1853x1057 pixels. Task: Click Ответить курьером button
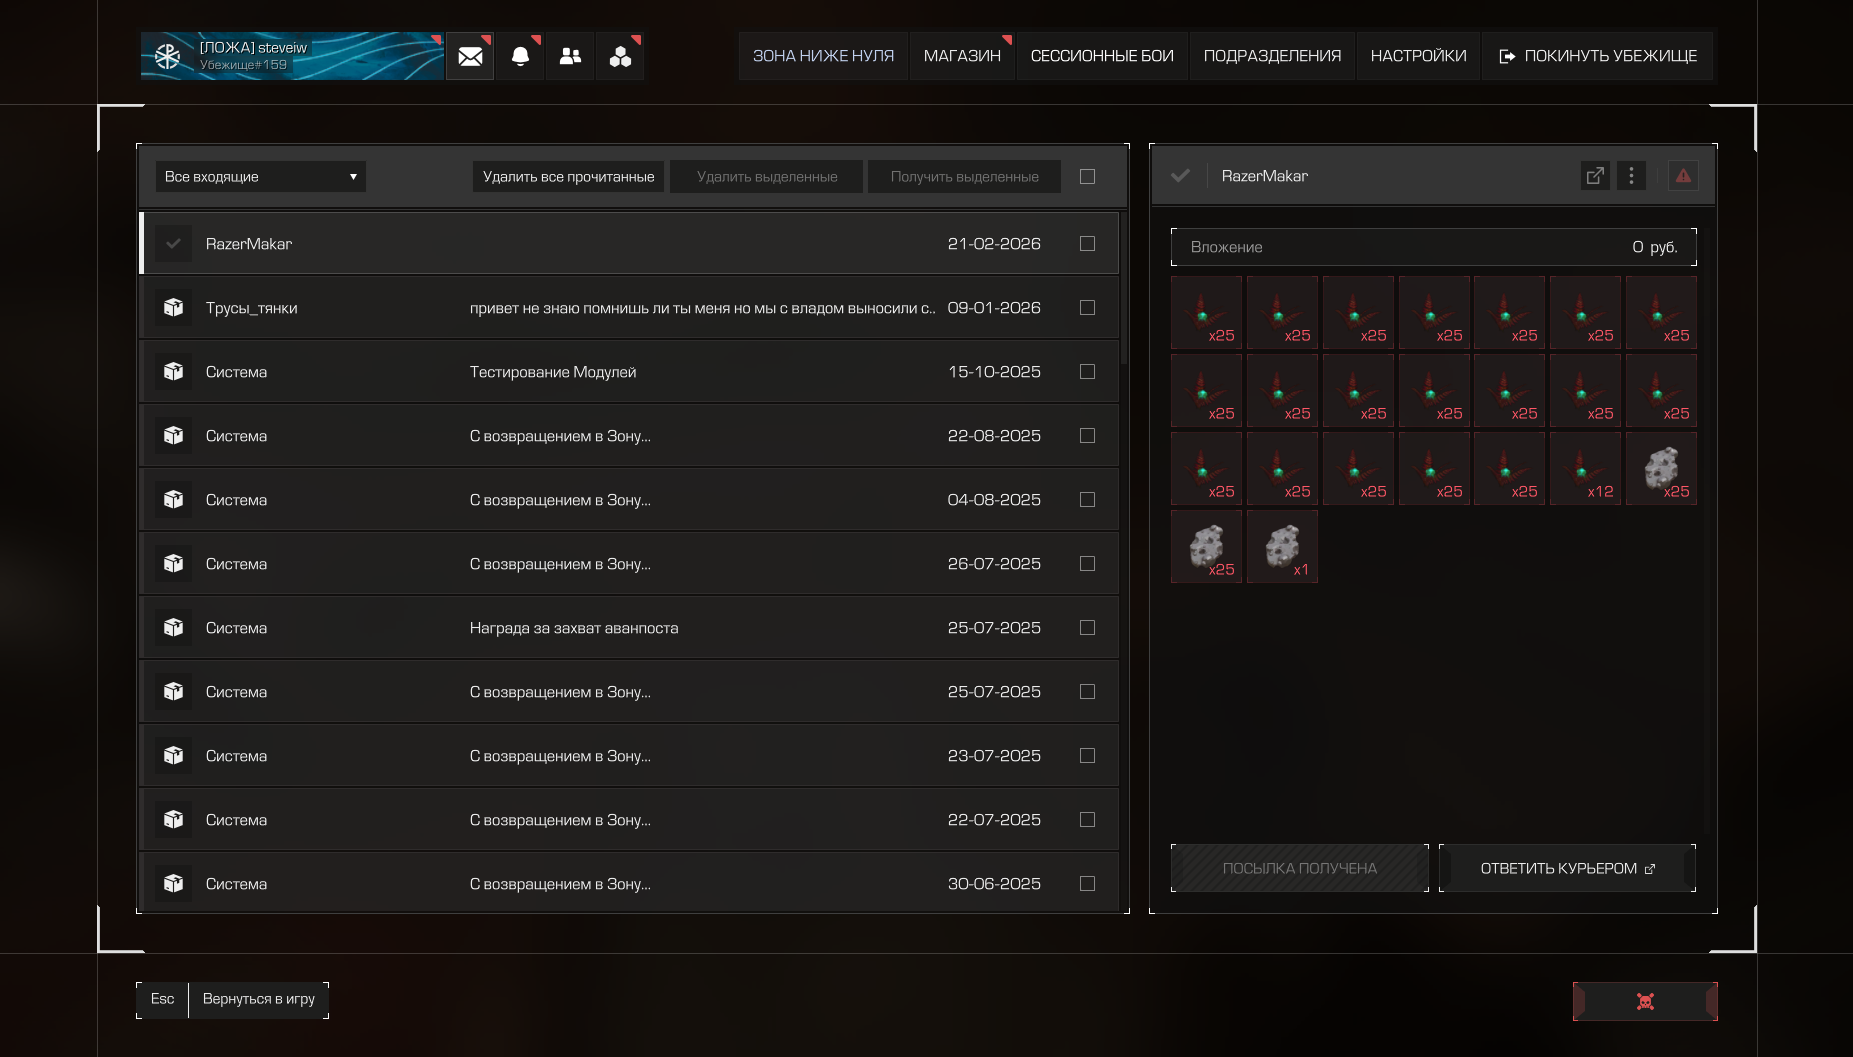click(1567, 868)
